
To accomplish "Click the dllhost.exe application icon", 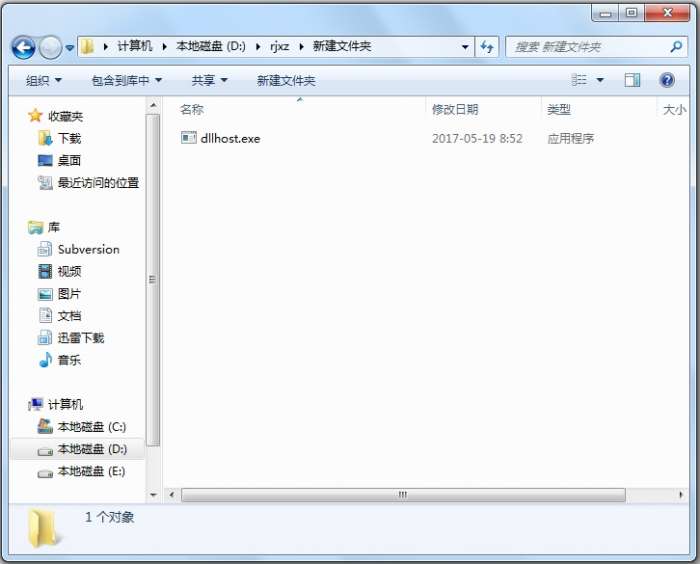I will click(x=188, y=138).
